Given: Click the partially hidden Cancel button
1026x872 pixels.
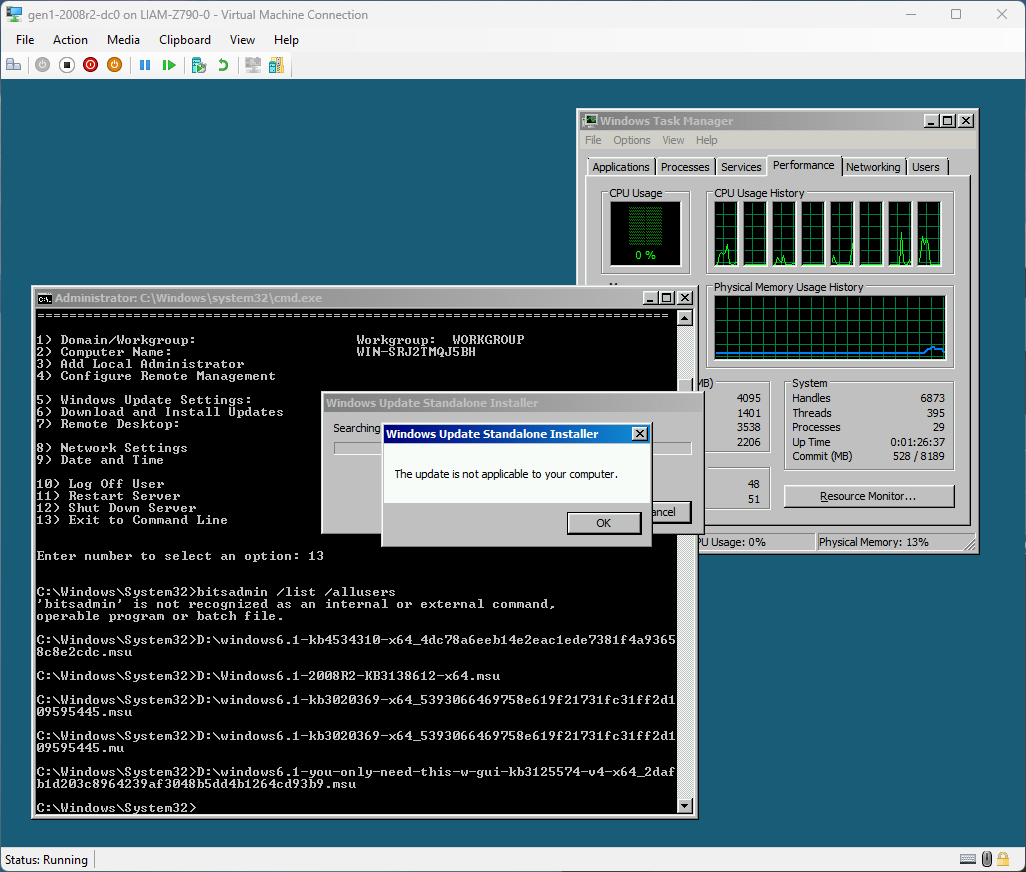Looking at the screenshot, I should pyautogui.click(x=671, y=512).
